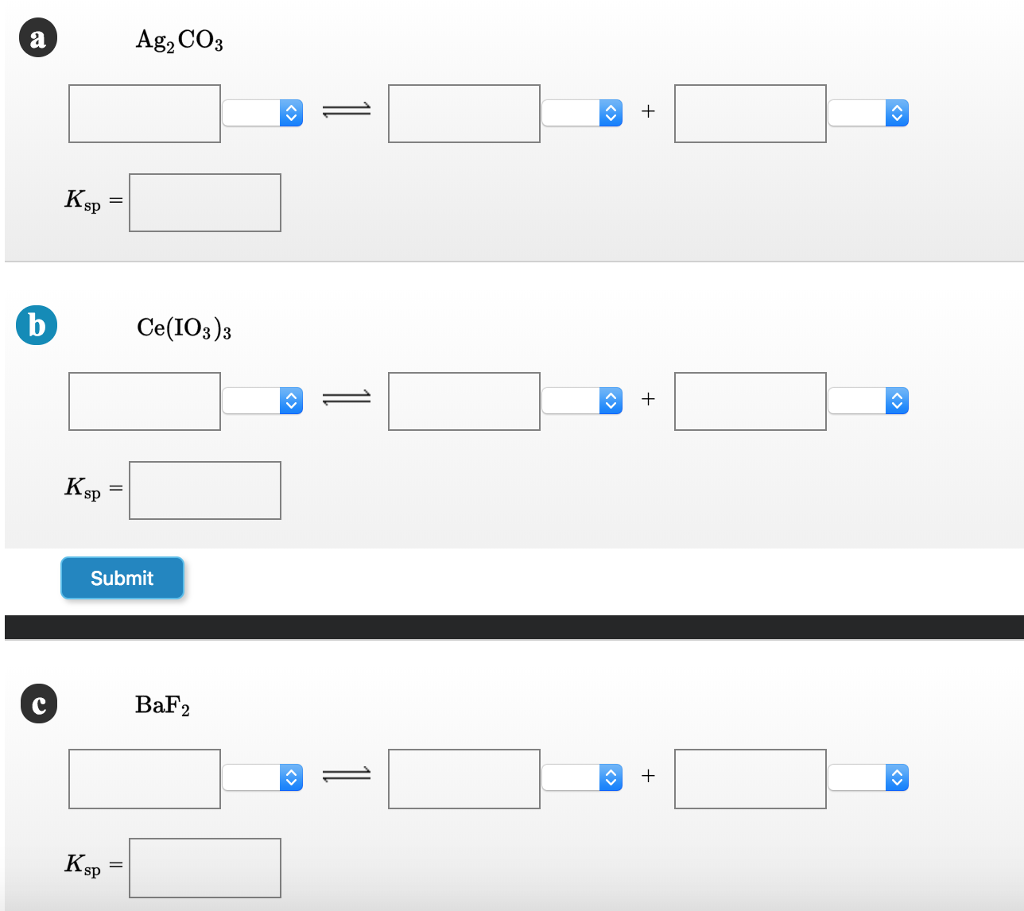Click the reactant input field for Ag2CO3
Screen dimensions: 1024x911
144,113
